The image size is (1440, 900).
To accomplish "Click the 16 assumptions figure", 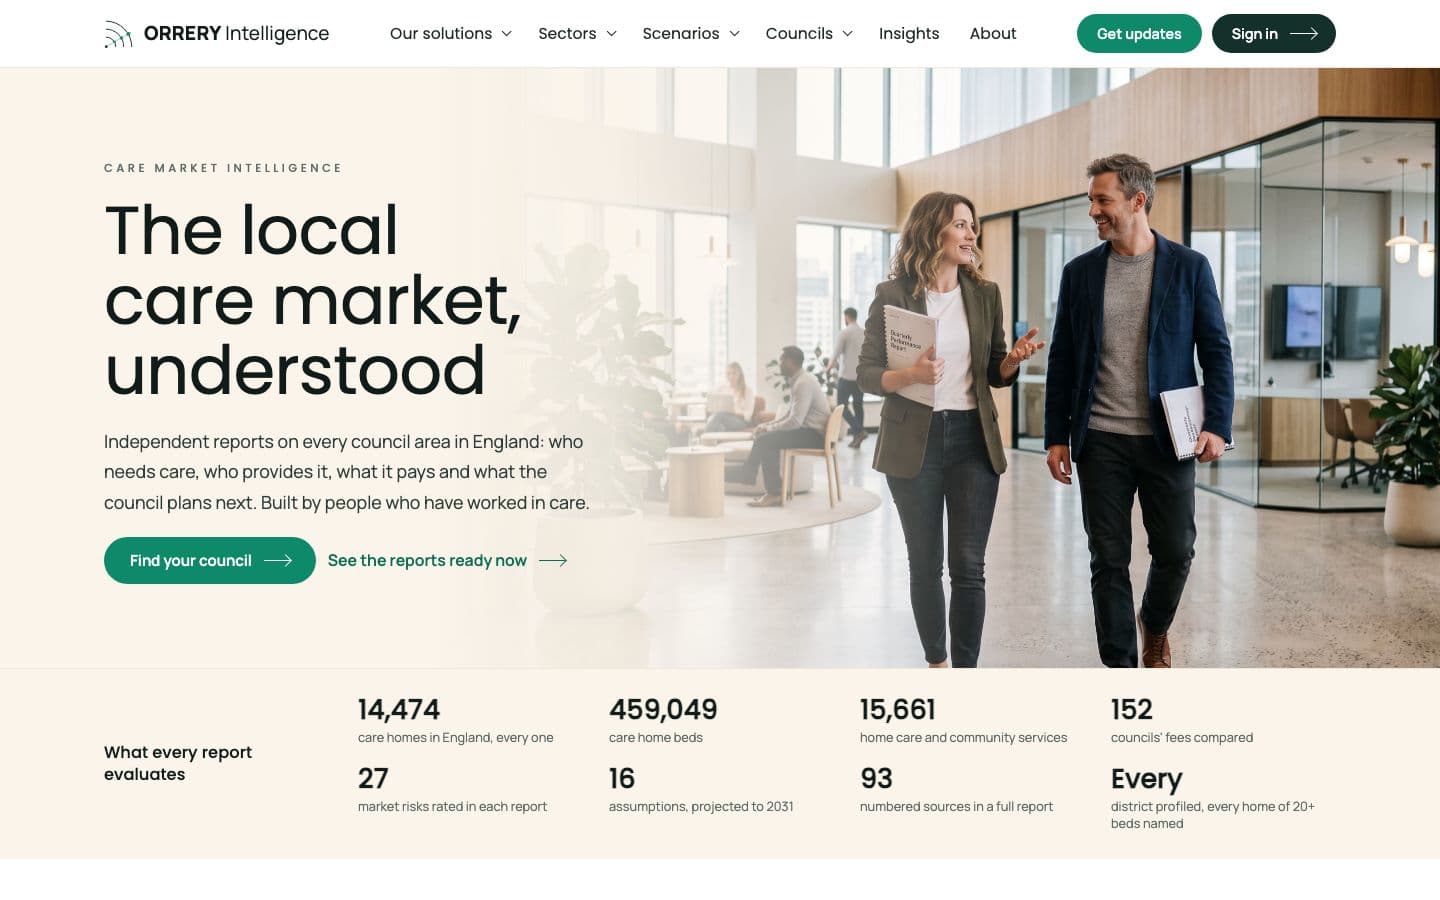I will pyautogui.click(x=622, y=779).
